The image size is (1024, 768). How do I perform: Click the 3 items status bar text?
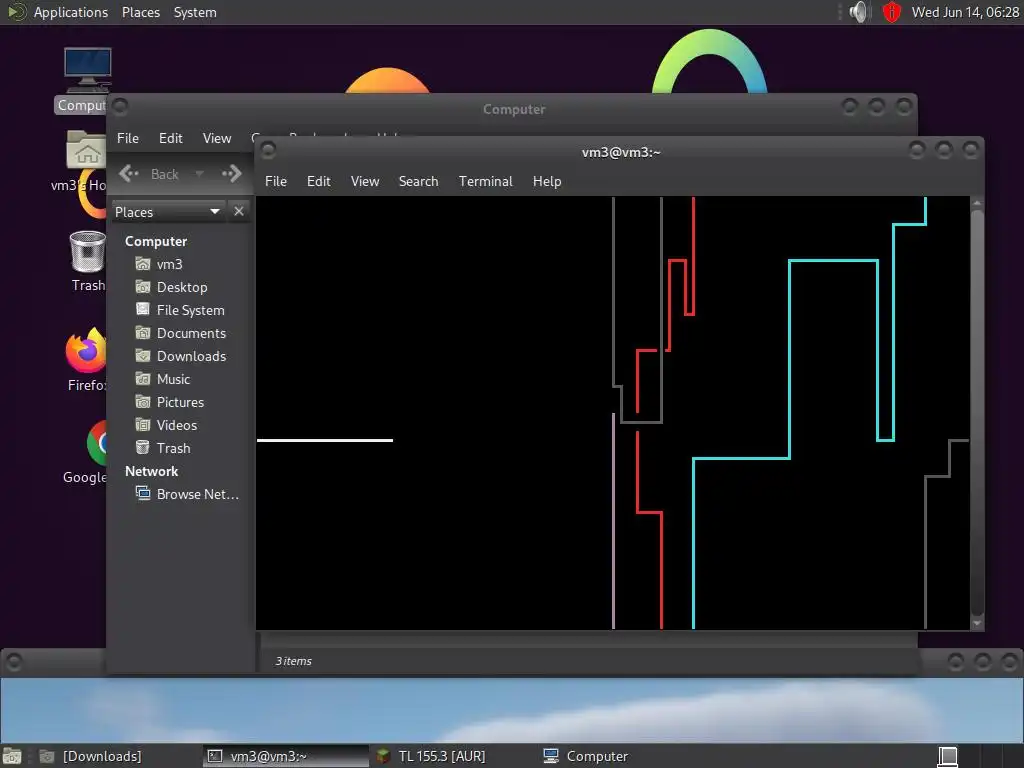(293, 661)
